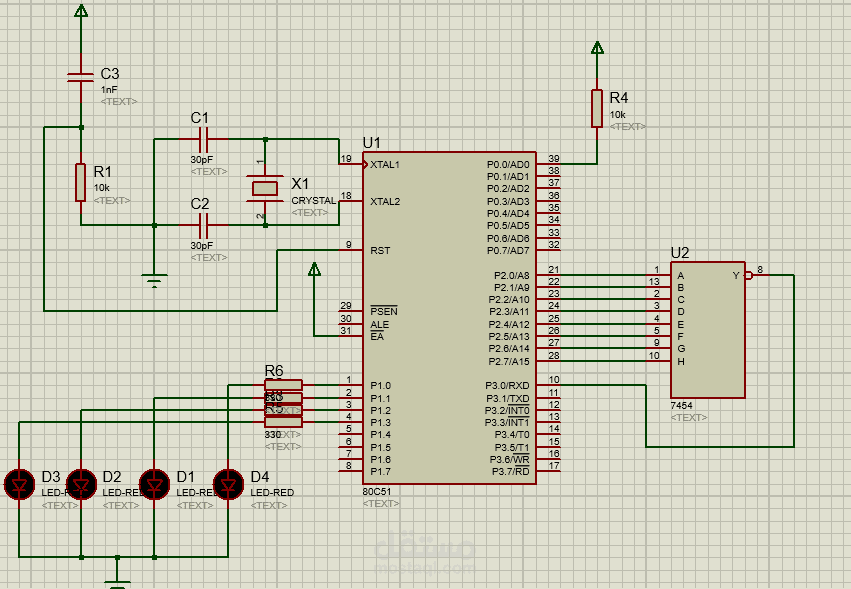Click the R4 resistor body
The height and width of the screenshot is (589, 851).
tap(597, 109)
